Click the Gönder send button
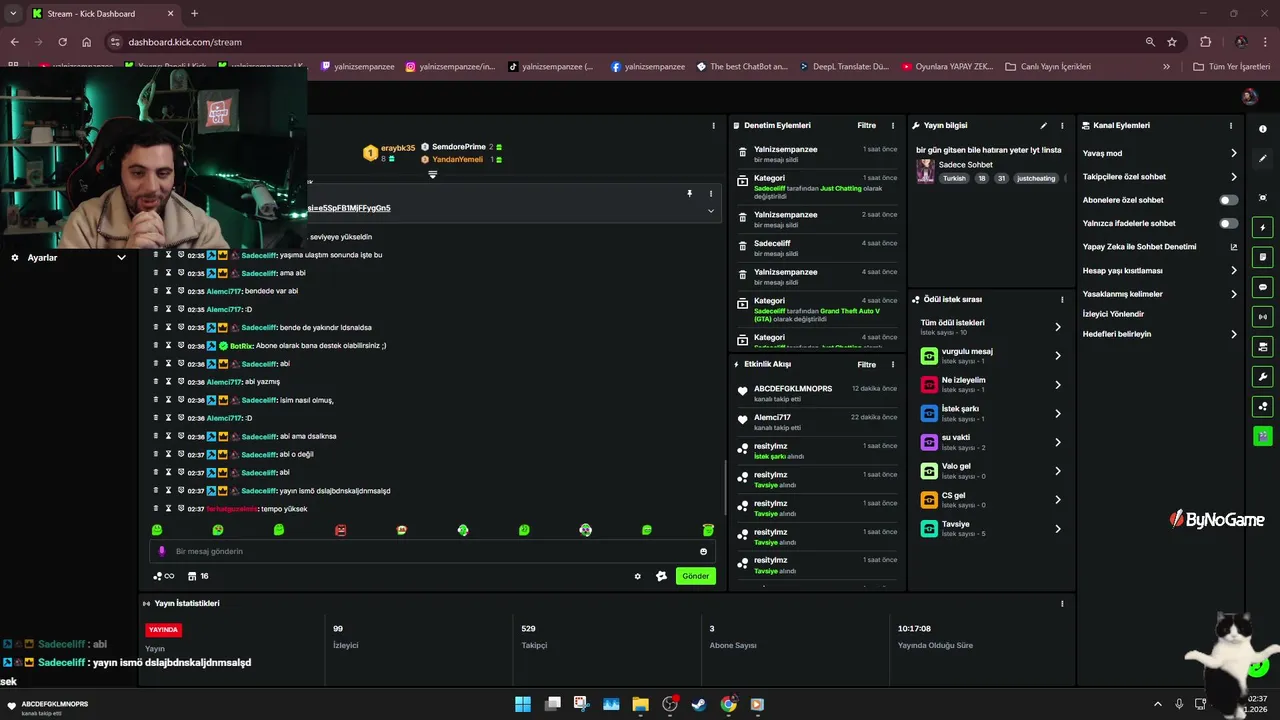This screenshot has height=720, width=1280. [x=696, y=576]
